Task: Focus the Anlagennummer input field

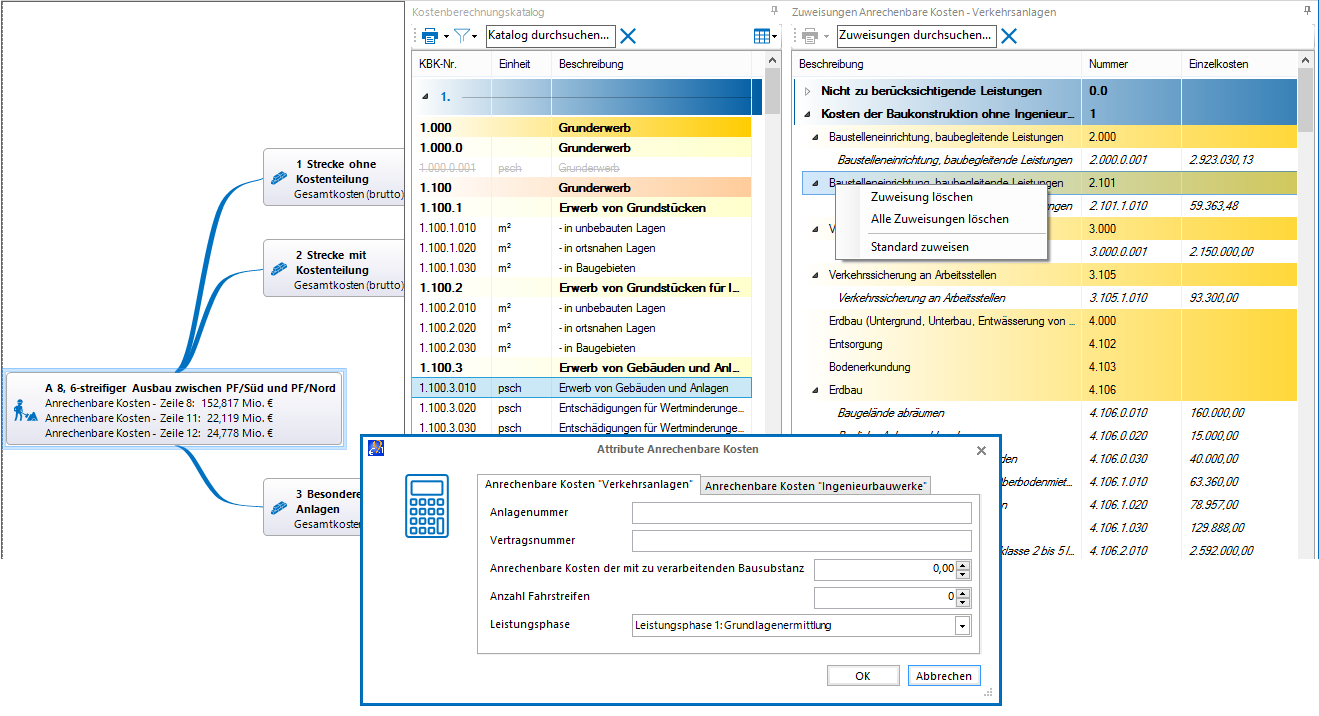Action: coord(801,513)
